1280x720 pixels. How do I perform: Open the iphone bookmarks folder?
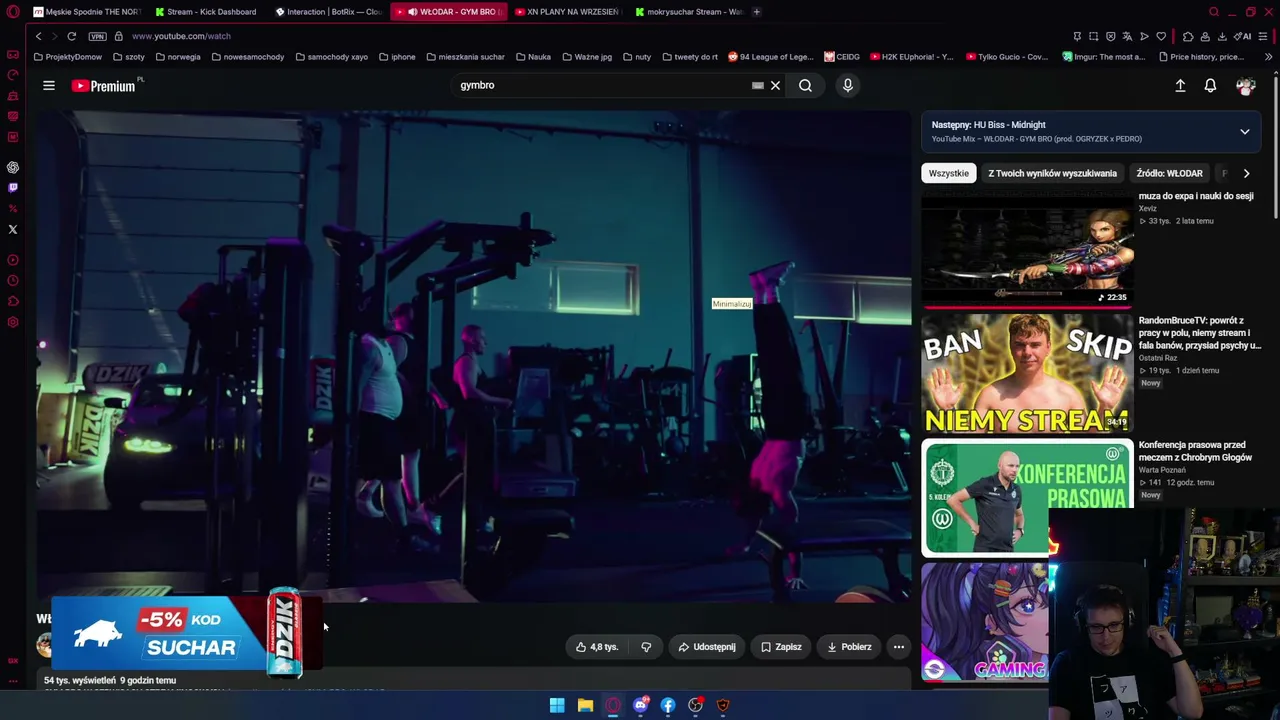point(397,57)
